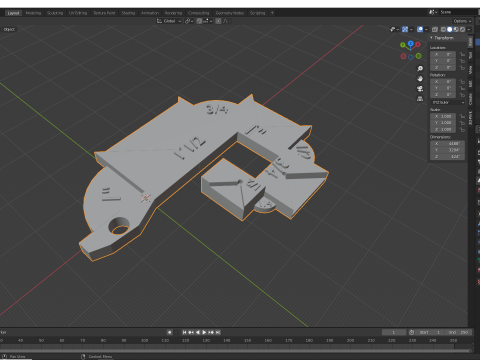The width and height of the screenshot is (480, 360).
Task: Open the proportional editing falloff dropdown
Action: [227, 21]
